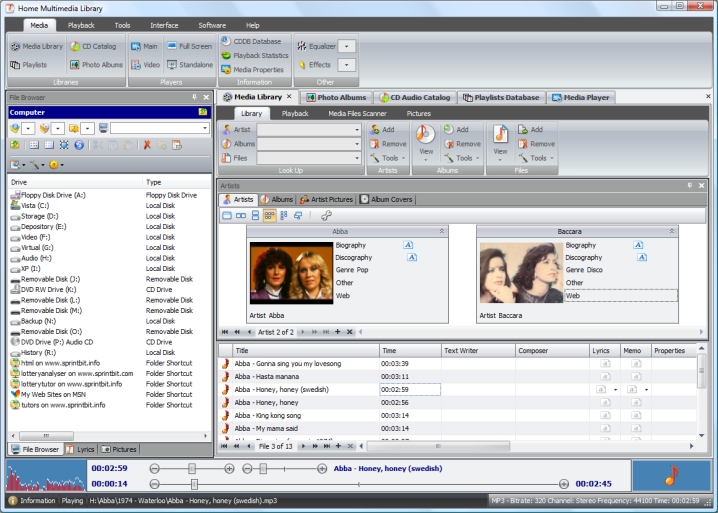
Task: Toggle auto-hide pin on the File Browser panel
Action: coord(194,97)
